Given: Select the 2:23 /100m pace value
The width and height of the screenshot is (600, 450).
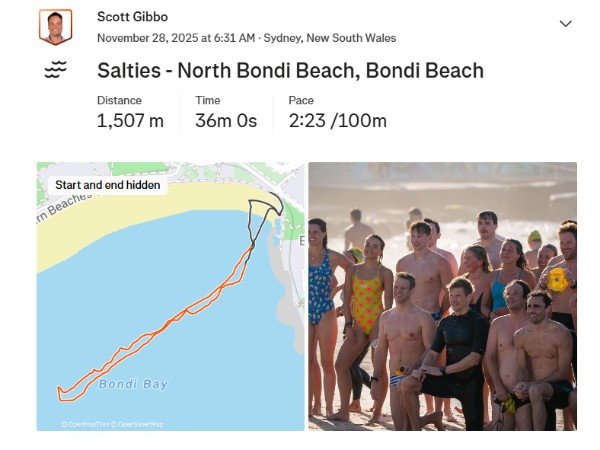Looking at the screenshot, I should [x=337, y=121].
